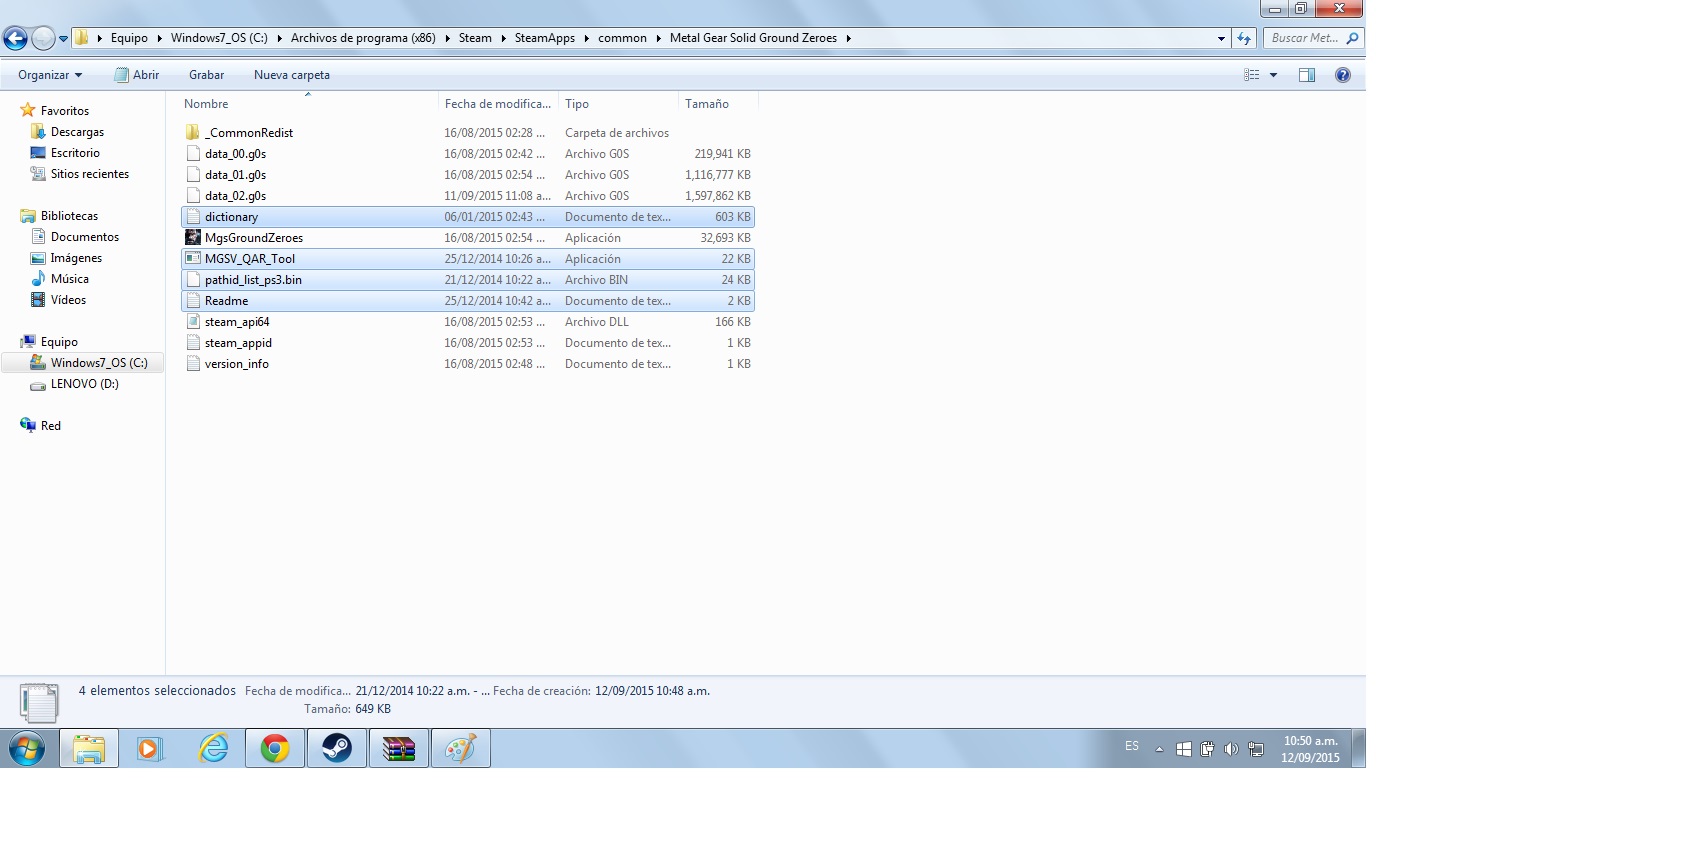
Task: Click Metal Gear Solid Ground Zeroes breadcrumb
Action: [753, 38]
